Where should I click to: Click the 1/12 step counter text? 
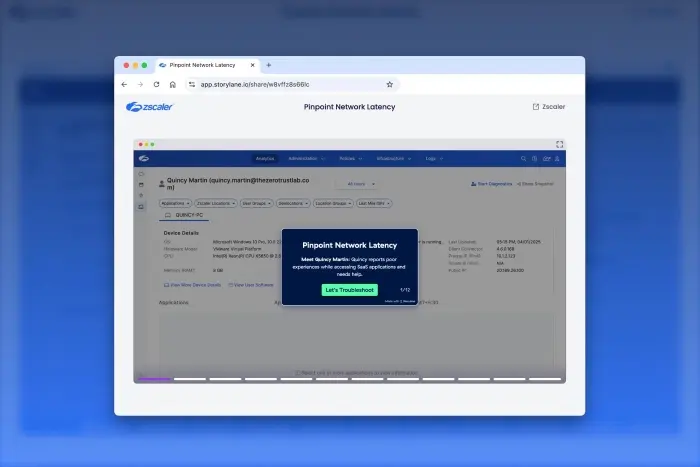(405, 290)
